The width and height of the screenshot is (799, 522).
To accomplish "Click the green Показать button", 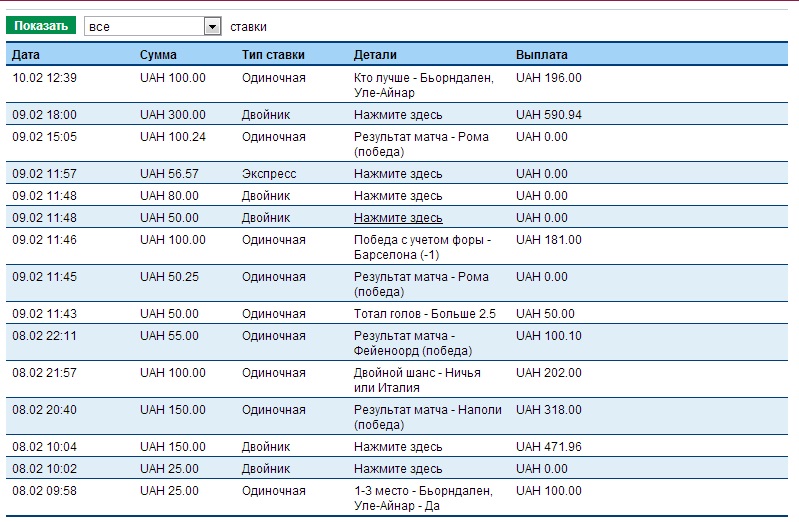I will point(41,26).
